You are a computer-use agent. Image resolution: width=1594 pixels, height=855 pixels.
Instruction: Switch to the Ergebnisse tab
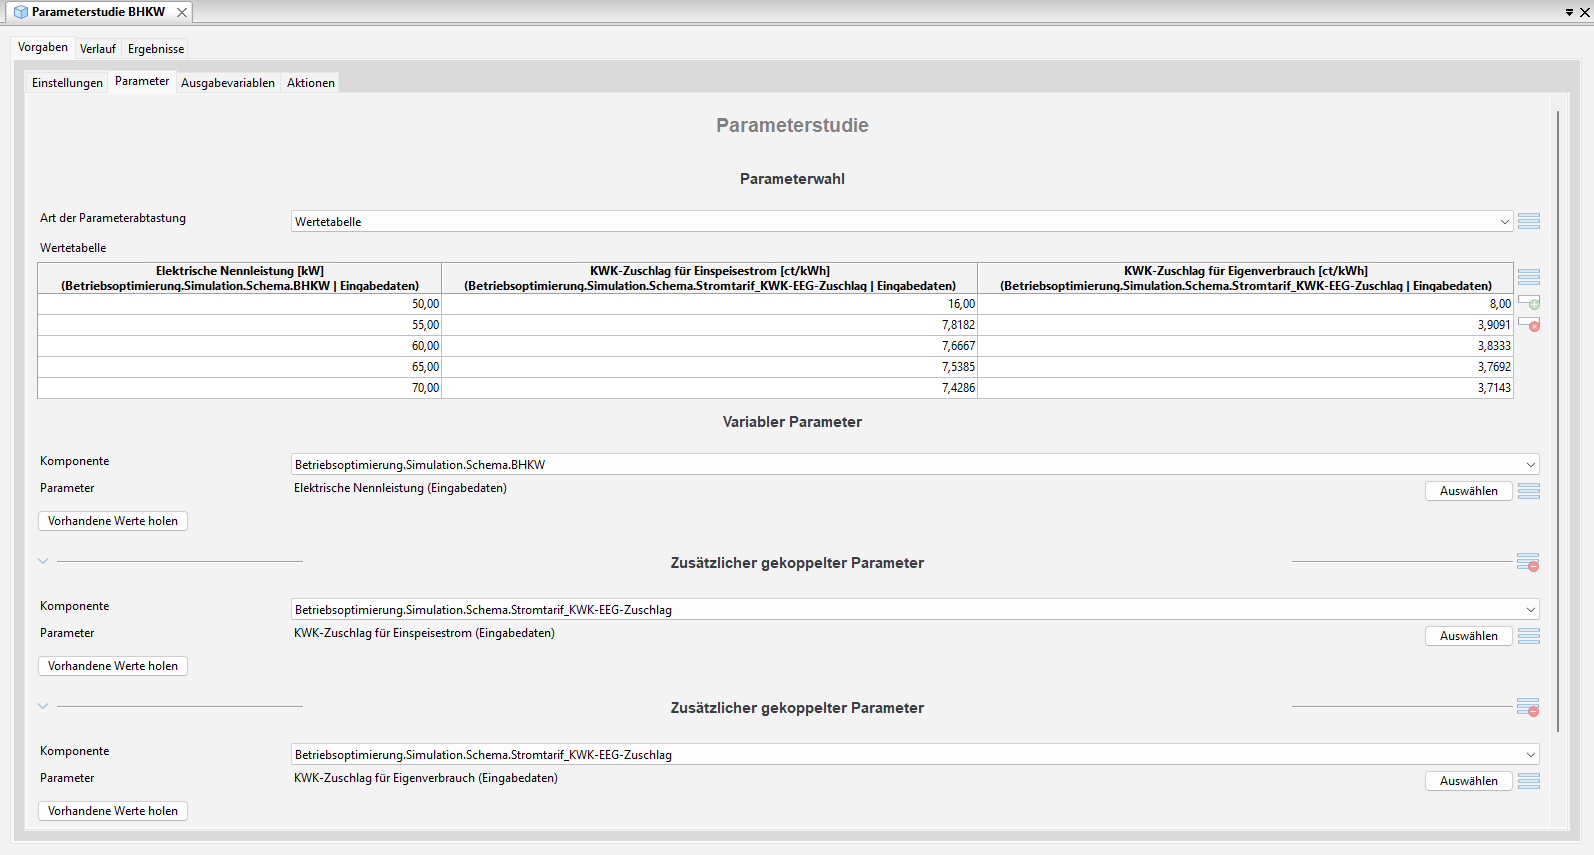pos(156,49)
